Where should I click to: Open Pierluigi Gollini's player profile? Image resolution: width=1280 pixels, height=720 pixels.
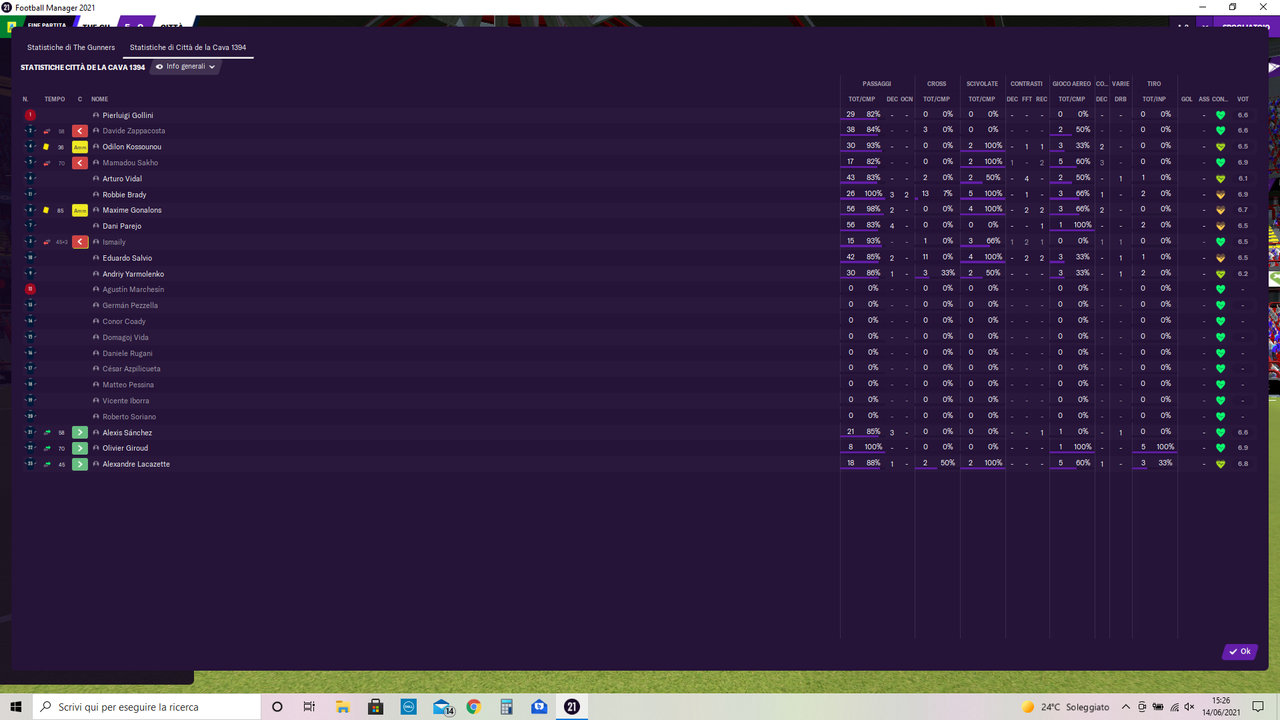pos(128,115)
